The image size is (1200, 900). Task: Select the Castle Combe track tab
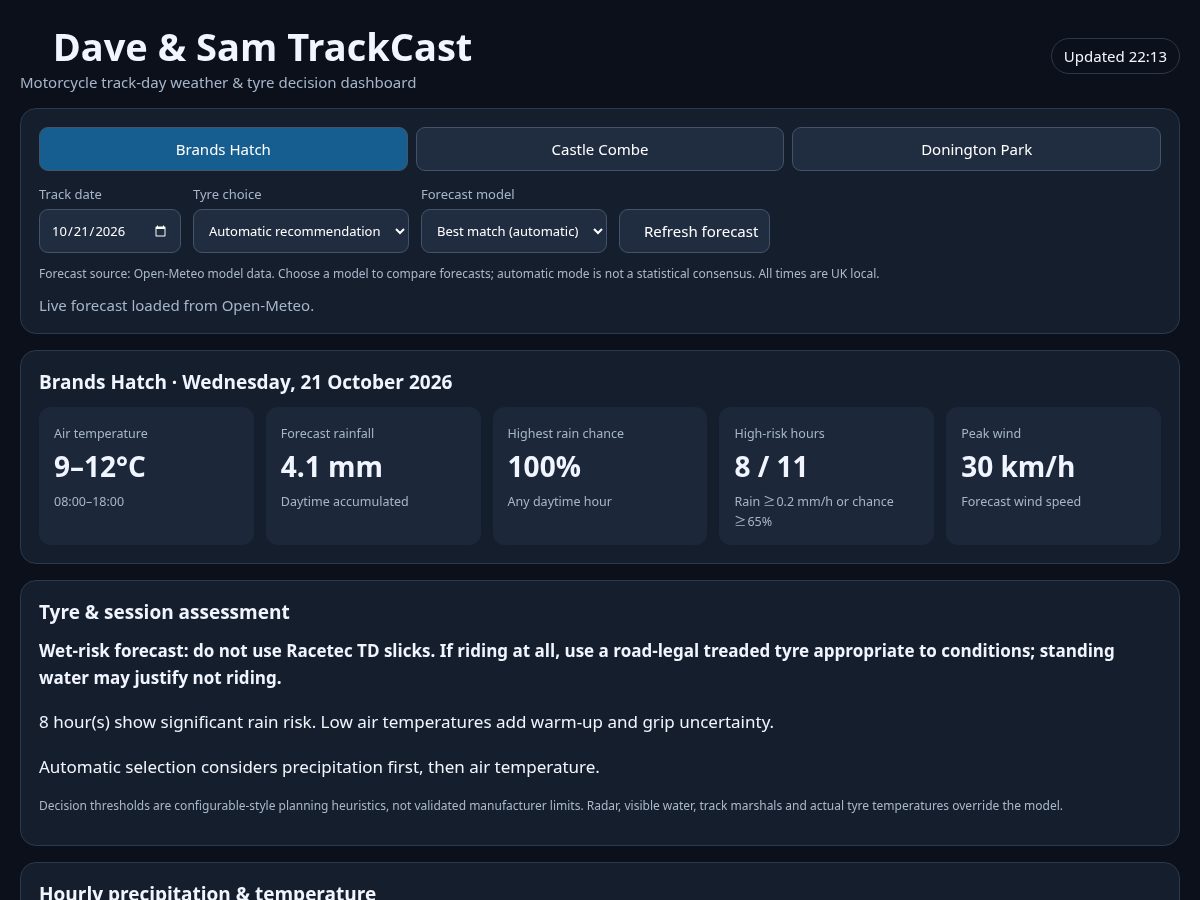tap(600, 149)
